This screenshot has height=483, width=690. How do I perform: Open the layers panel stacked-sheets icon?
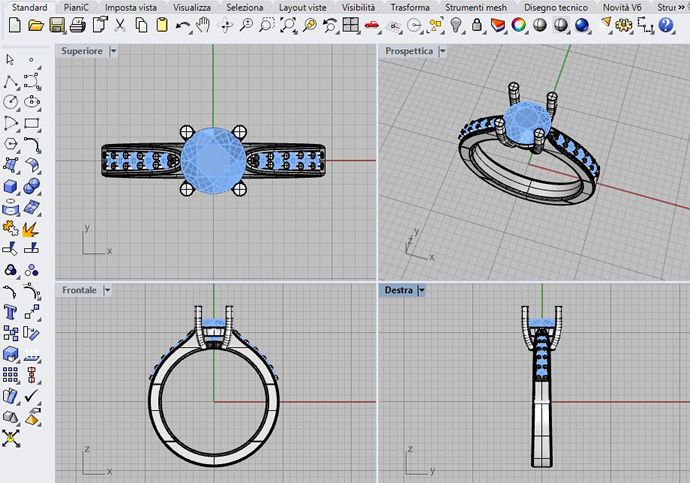498,26
